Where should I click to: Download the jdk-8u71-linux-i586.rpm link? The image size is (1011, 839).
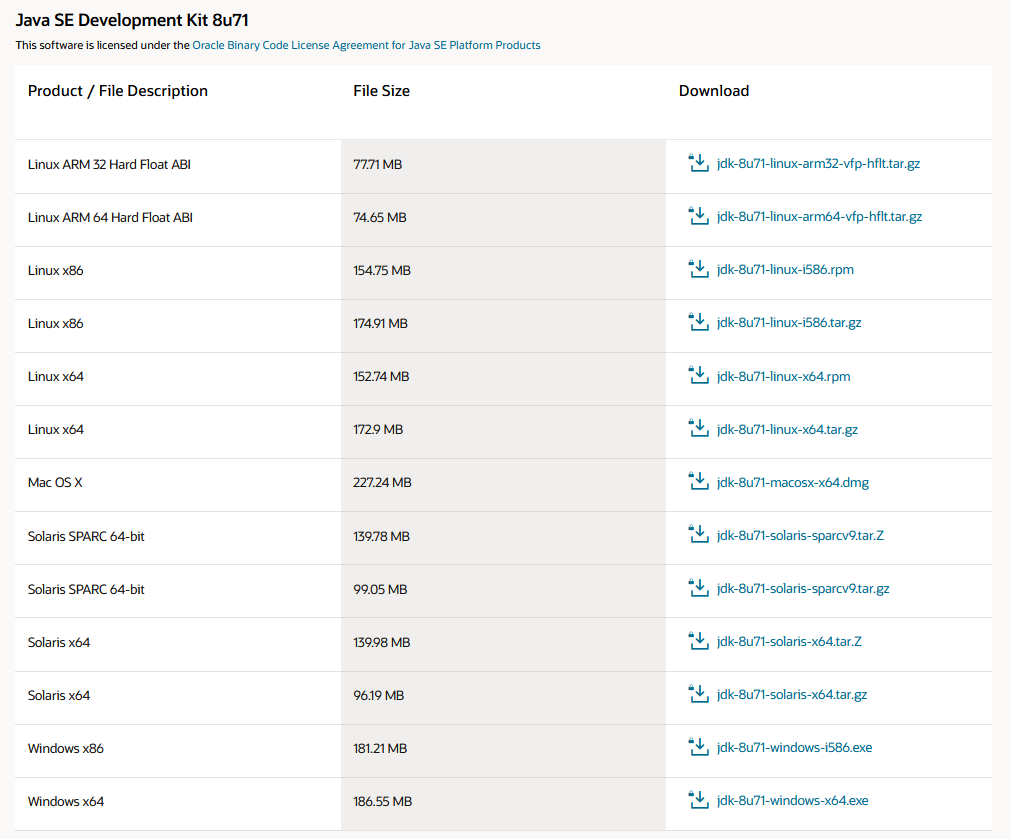pyautogui.click(x=785, y=270)
